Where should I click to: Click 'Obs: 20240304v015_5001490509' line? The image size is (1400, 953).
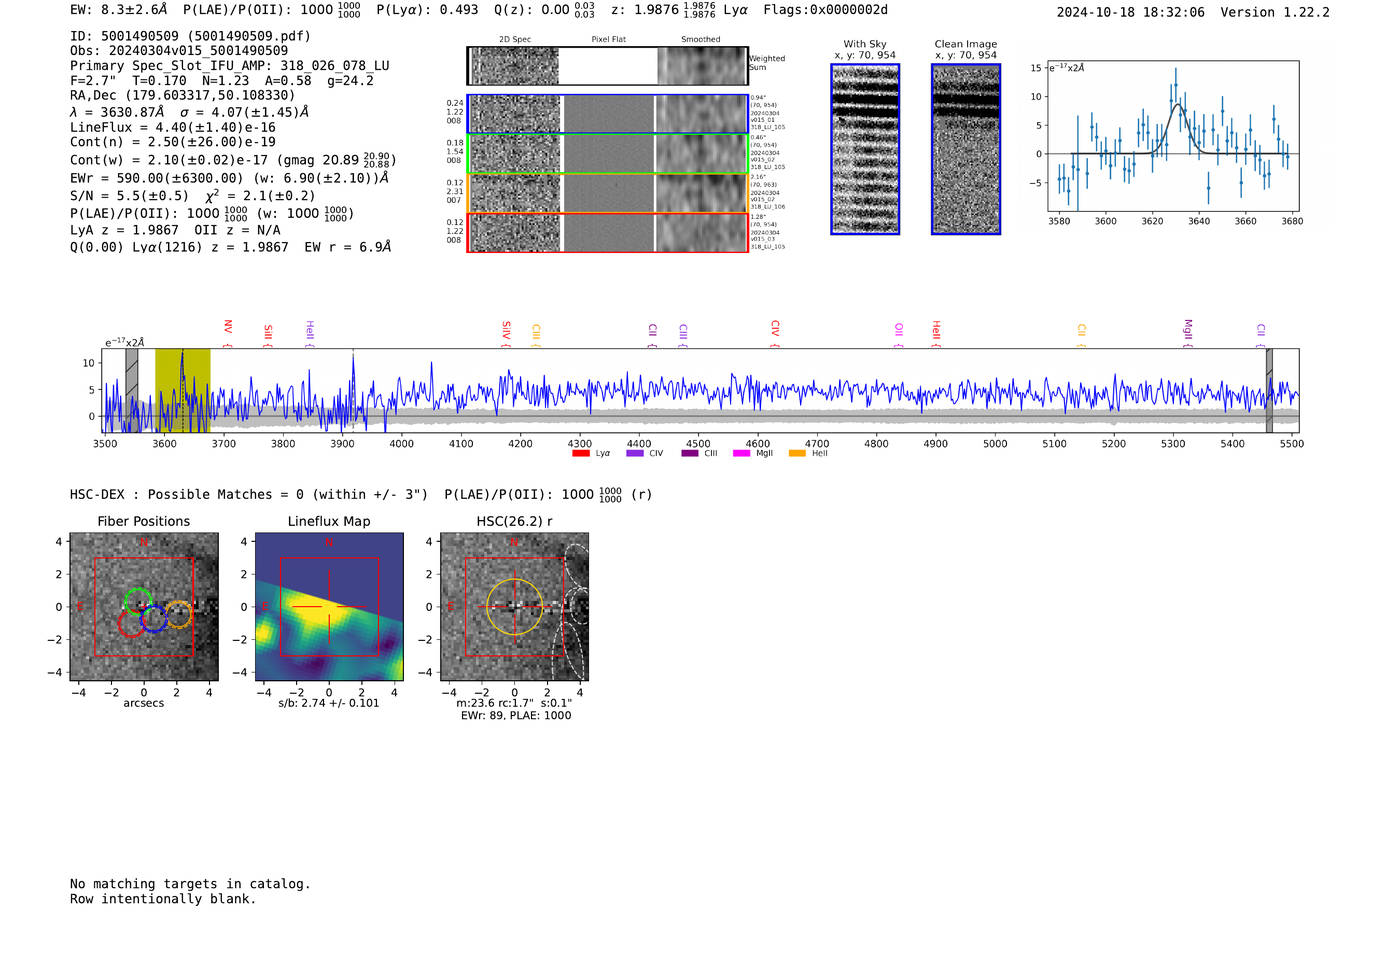(x=179, y=50)
